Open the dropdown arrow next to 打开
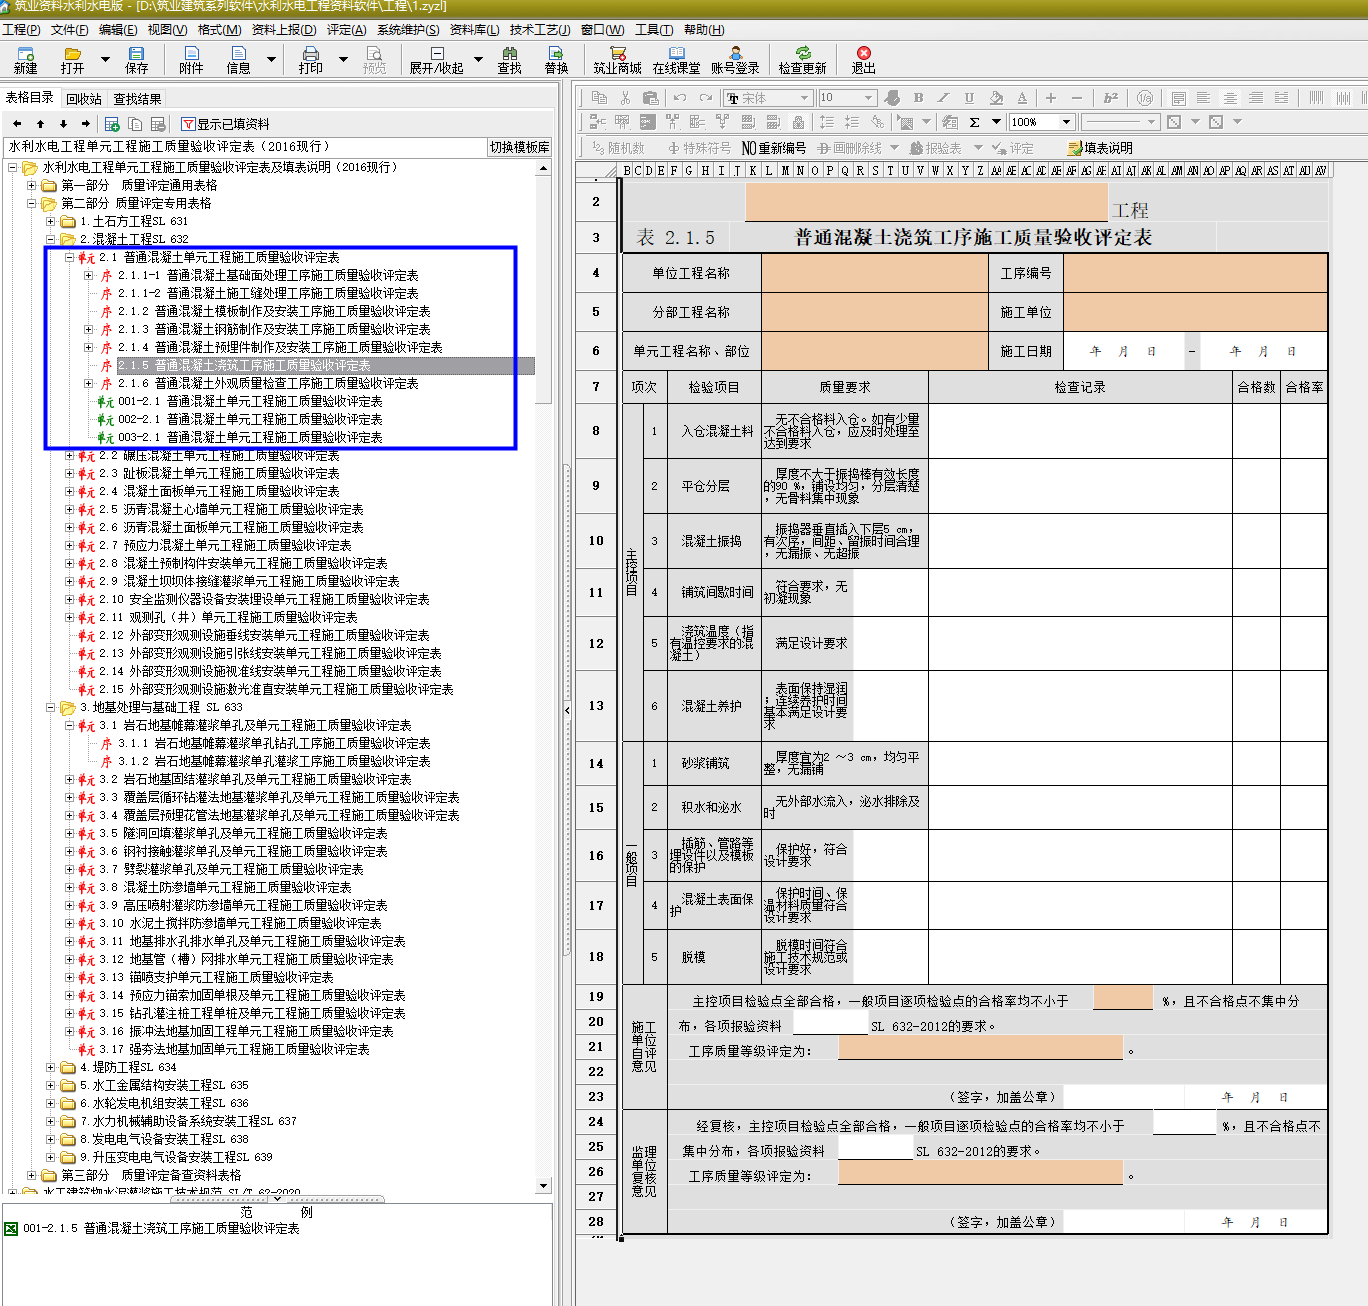Image resolution: width=1368 pixels, height=1306 pixels. [105, 60]
